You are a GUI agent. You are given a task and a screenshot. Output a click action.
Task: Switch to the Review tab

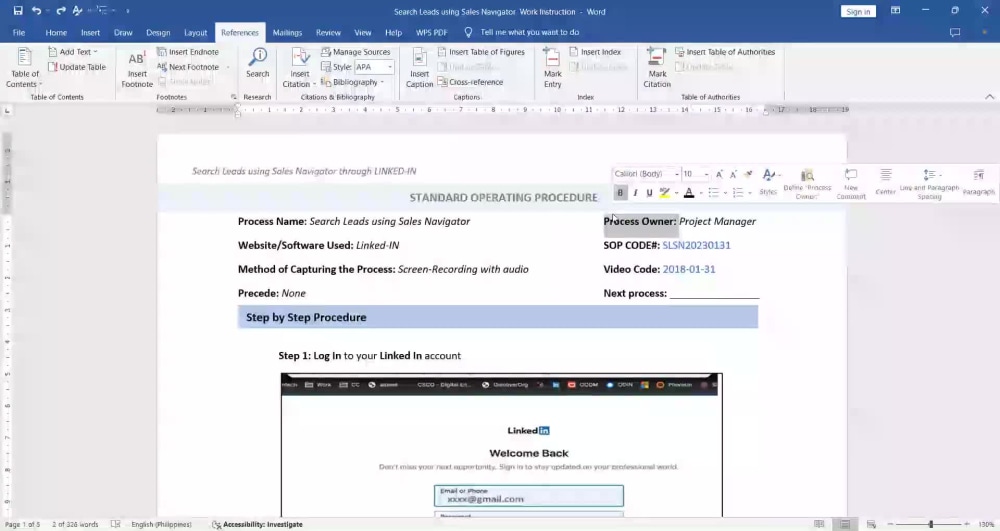pos(328,32)
